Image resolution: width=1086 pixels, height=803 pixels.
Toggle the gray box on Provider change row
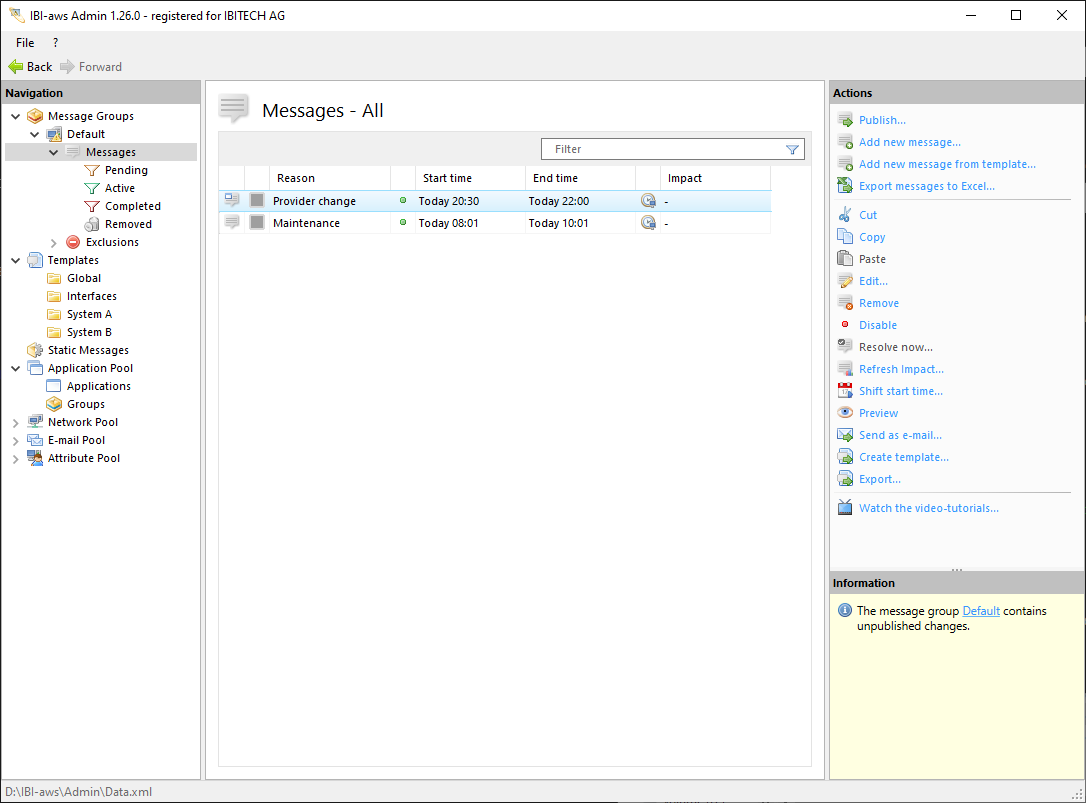257,201
